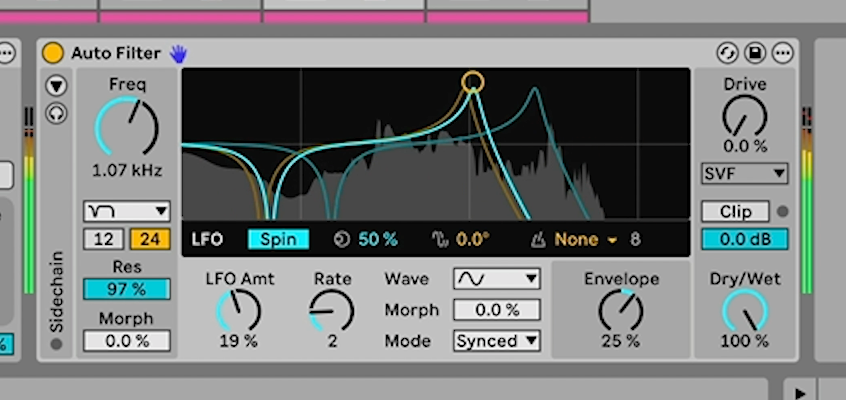The height and width of the screenshot is (400, 846).
Task: Click the 1.07 kHz frequency value
Action: click(x=127, y=171)
